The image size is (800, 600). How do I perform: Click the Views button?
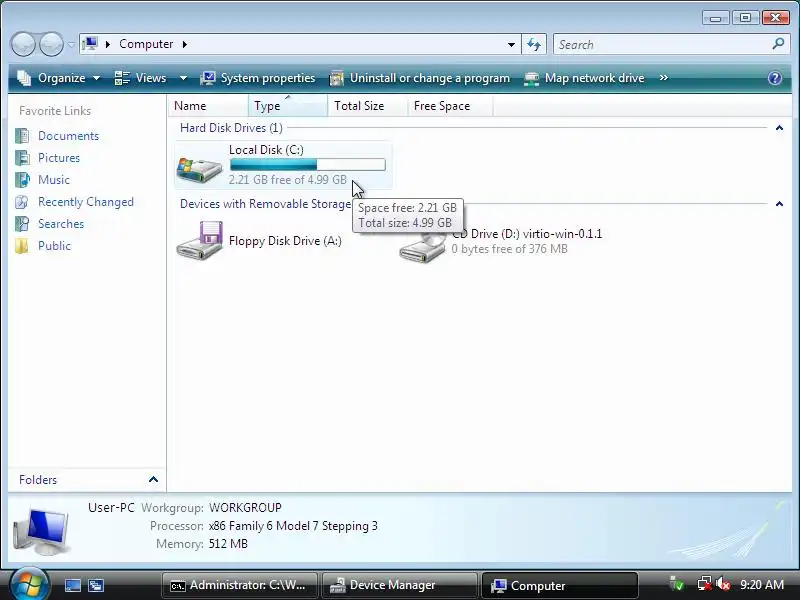pos(141,78)
